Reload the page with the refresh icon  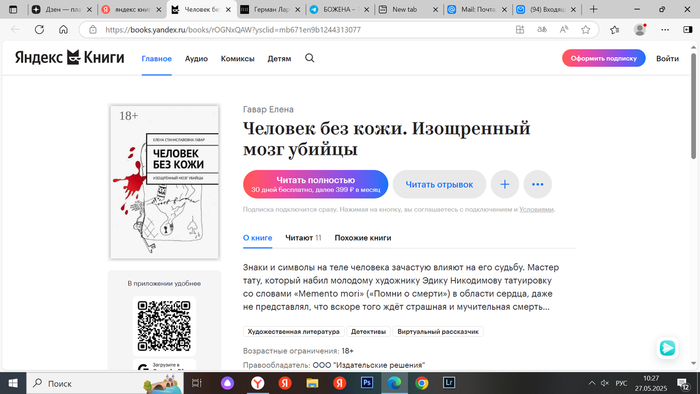[x=39, y=29]
